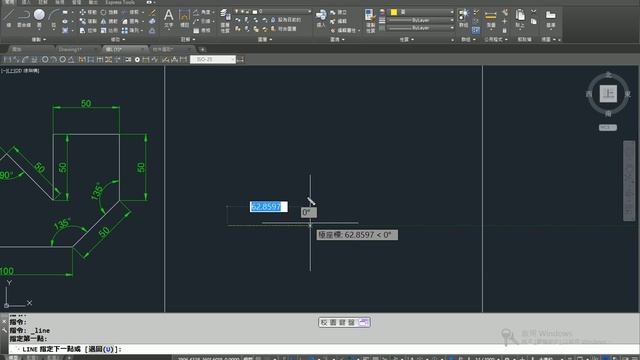Viewport: 640px width, 360px height.
Task: Click the 0° angle input field
Action: [x=309, y=212]
